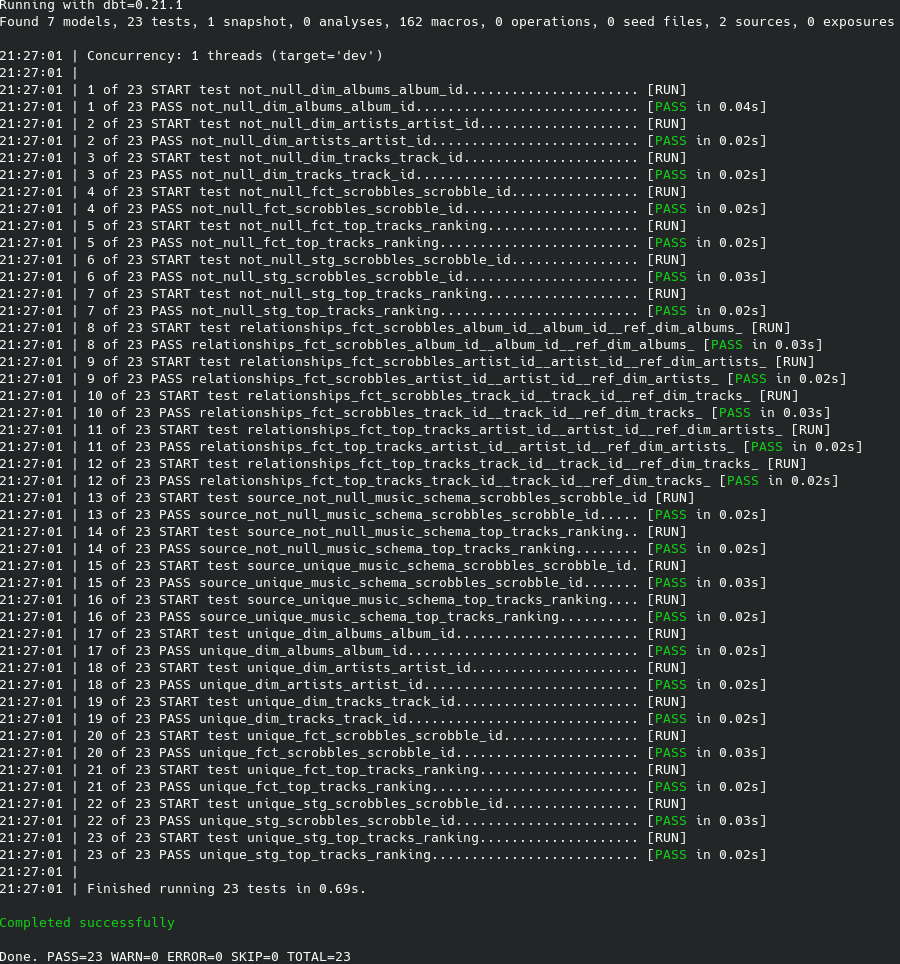The width and height of the screenshot is (900, 964).
Task: Click [RUN] on '17 of 23 START' line
Action: click(x=667, y=633)
